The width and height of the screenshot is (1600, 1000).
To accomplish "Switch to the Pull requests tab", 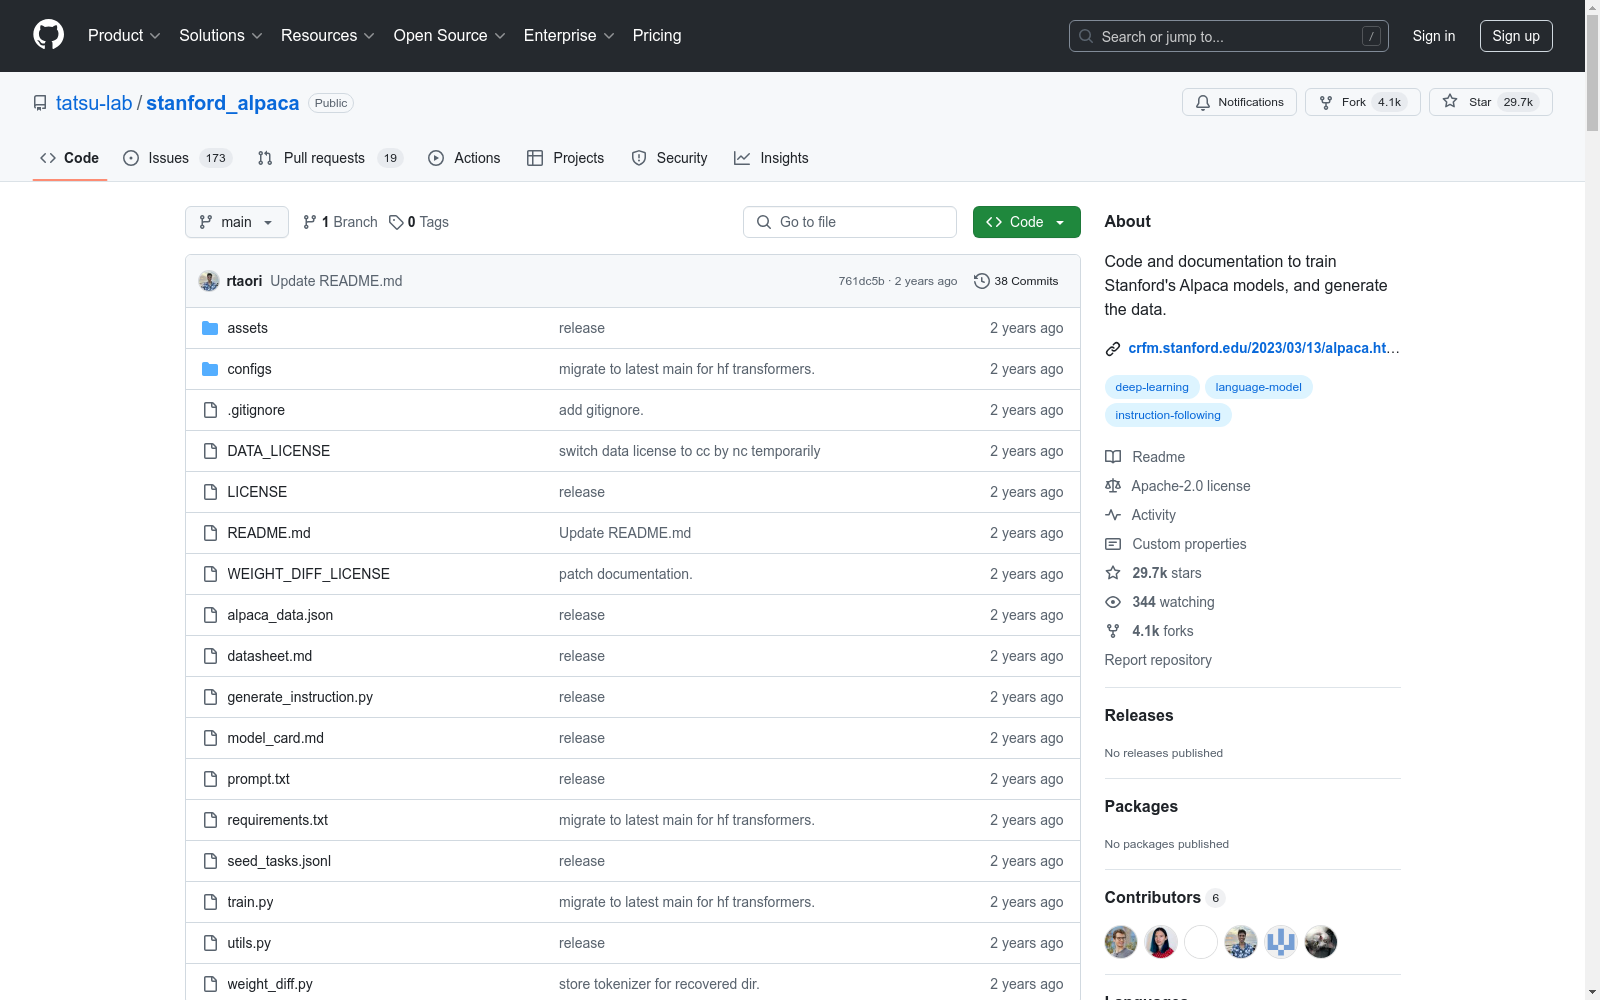I will [330, 158].
